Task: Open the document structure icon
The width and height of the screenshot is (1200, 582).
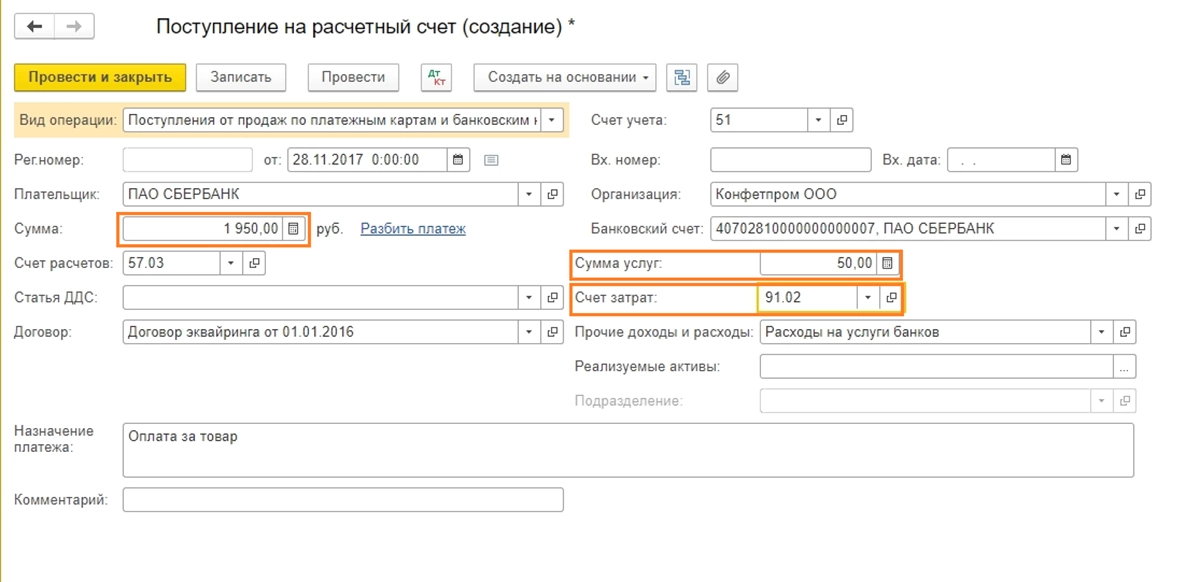Action: [x=683, y=77]
